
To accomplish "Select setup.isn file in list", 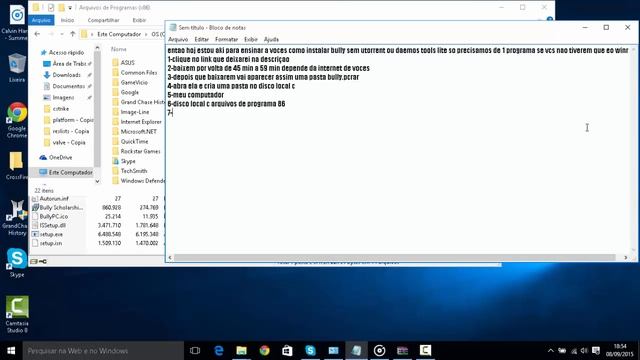I will click(x=51, y=243).
